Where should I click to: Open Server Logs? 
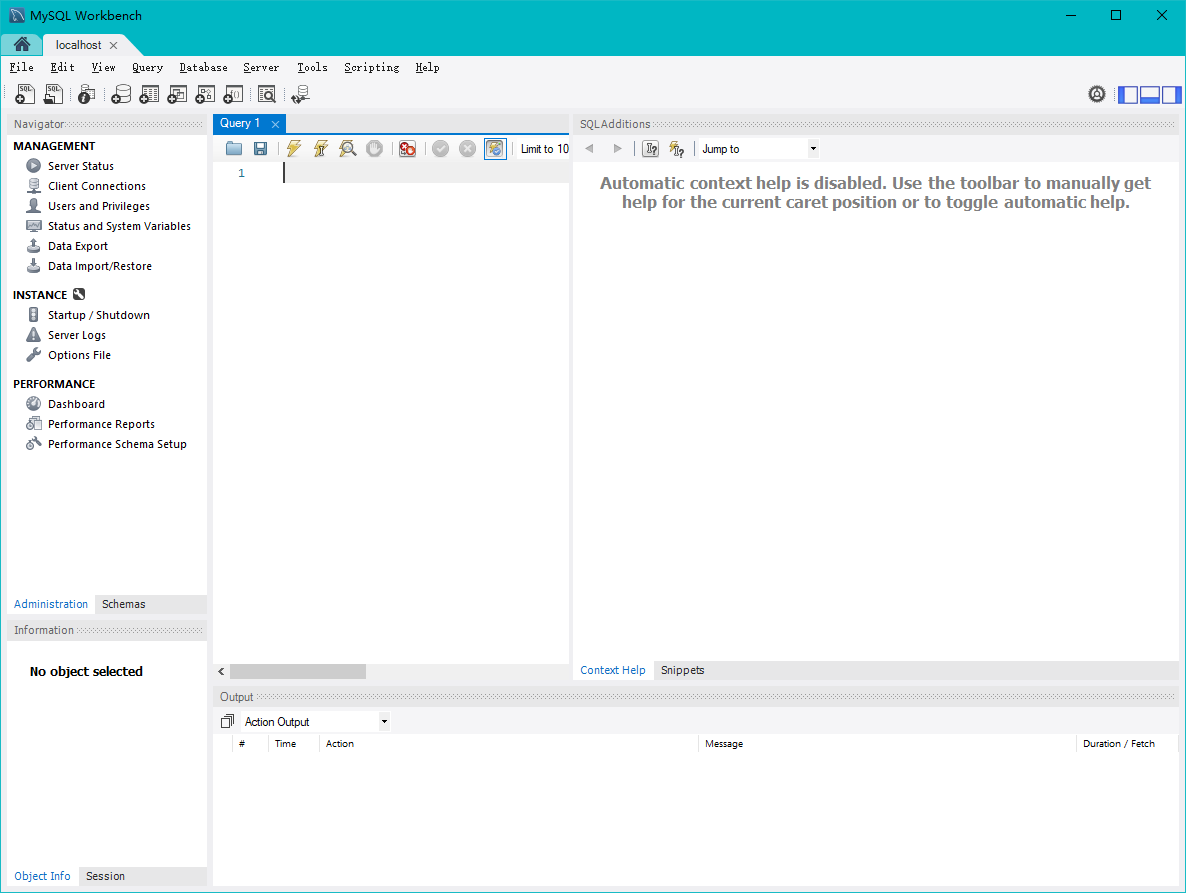pos(76,335)
